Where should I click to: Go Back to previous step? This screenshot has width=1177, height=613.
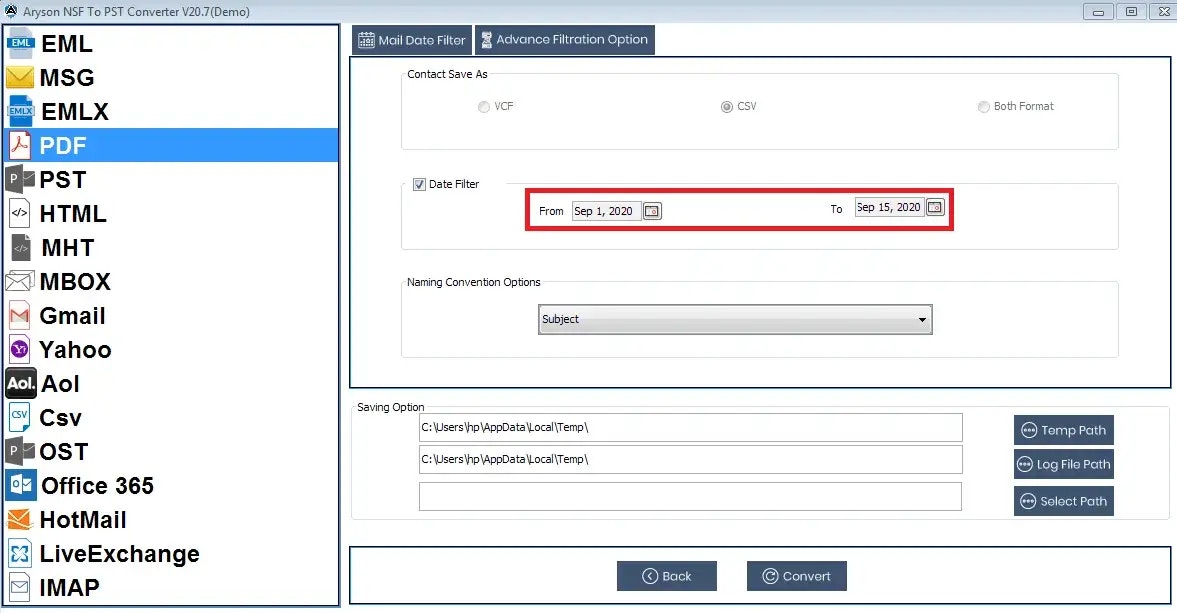click(667, 576)
